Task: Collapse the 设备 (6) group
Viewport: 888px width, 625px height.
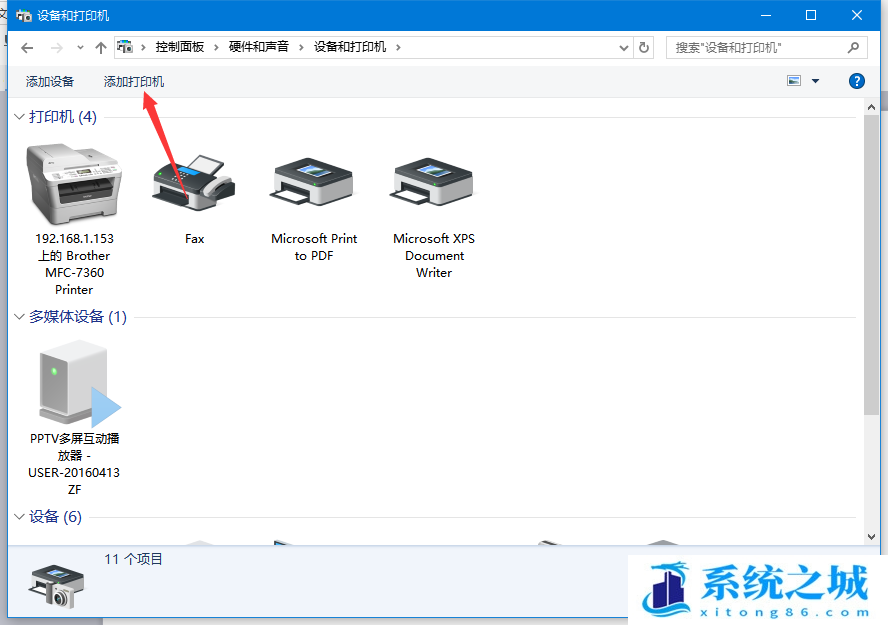Action: 19,516
